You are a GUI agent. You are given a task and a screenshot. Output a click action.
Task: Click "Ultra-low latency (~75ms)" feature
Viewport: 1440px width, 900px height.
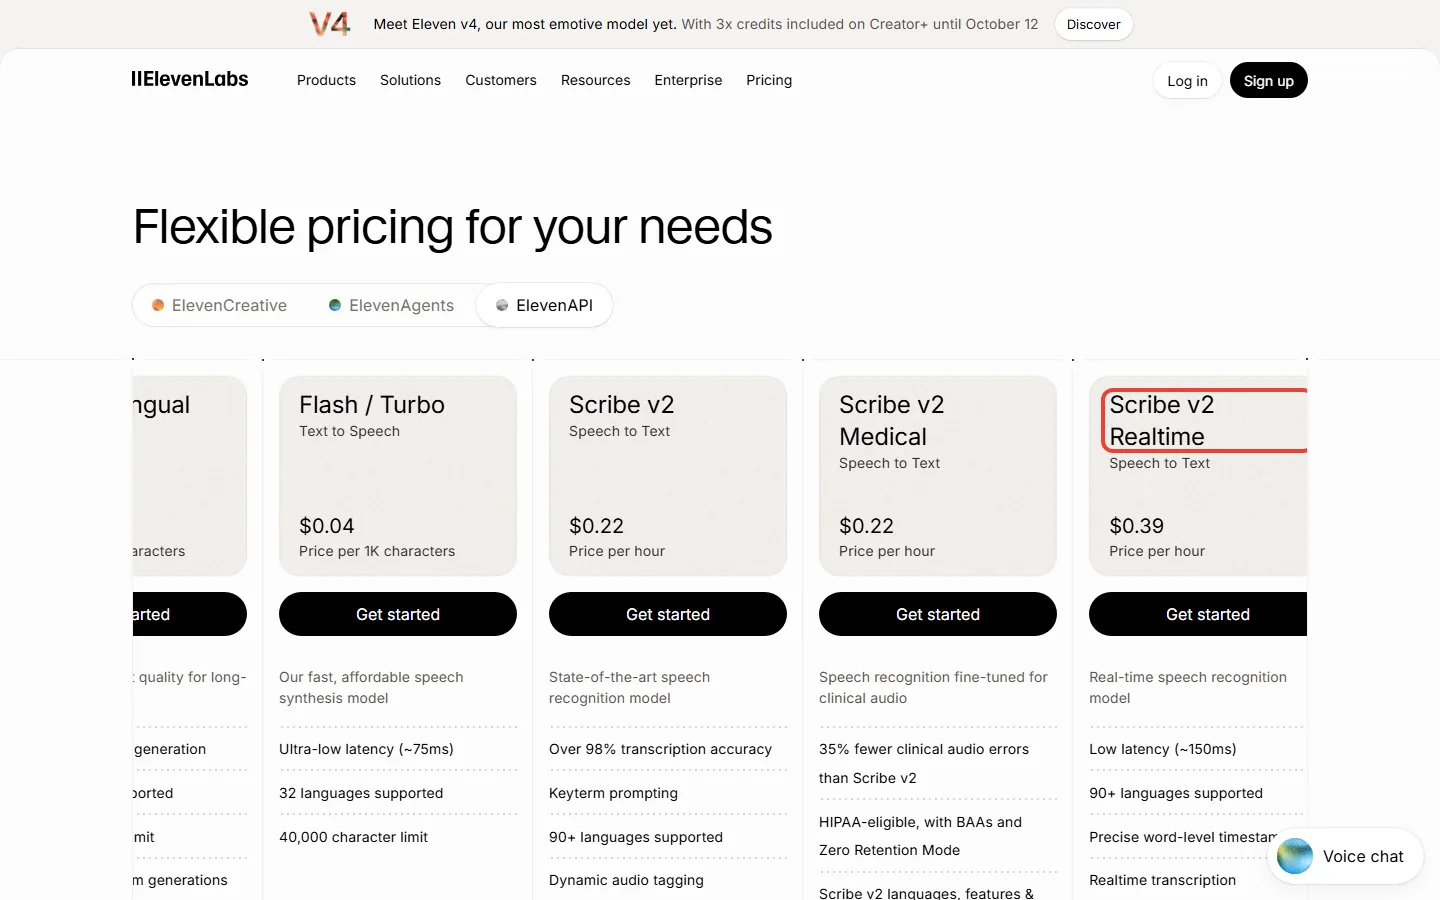(366, 749)
